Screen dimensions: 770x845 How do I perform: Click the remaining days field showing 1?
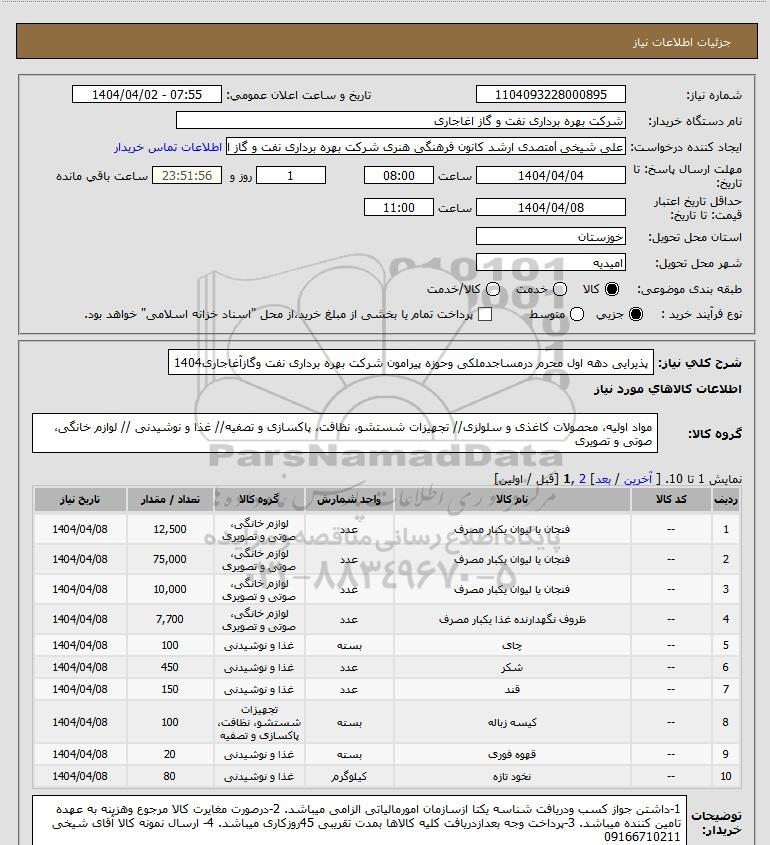[x=290, y=175]
